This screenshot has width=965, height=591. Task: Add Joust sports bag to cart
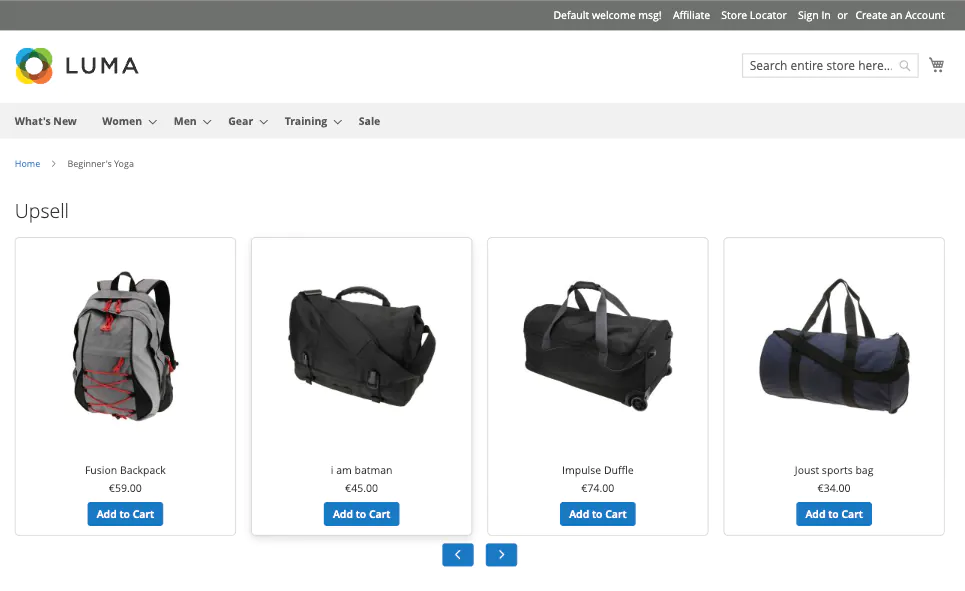(x=834, y=514)
